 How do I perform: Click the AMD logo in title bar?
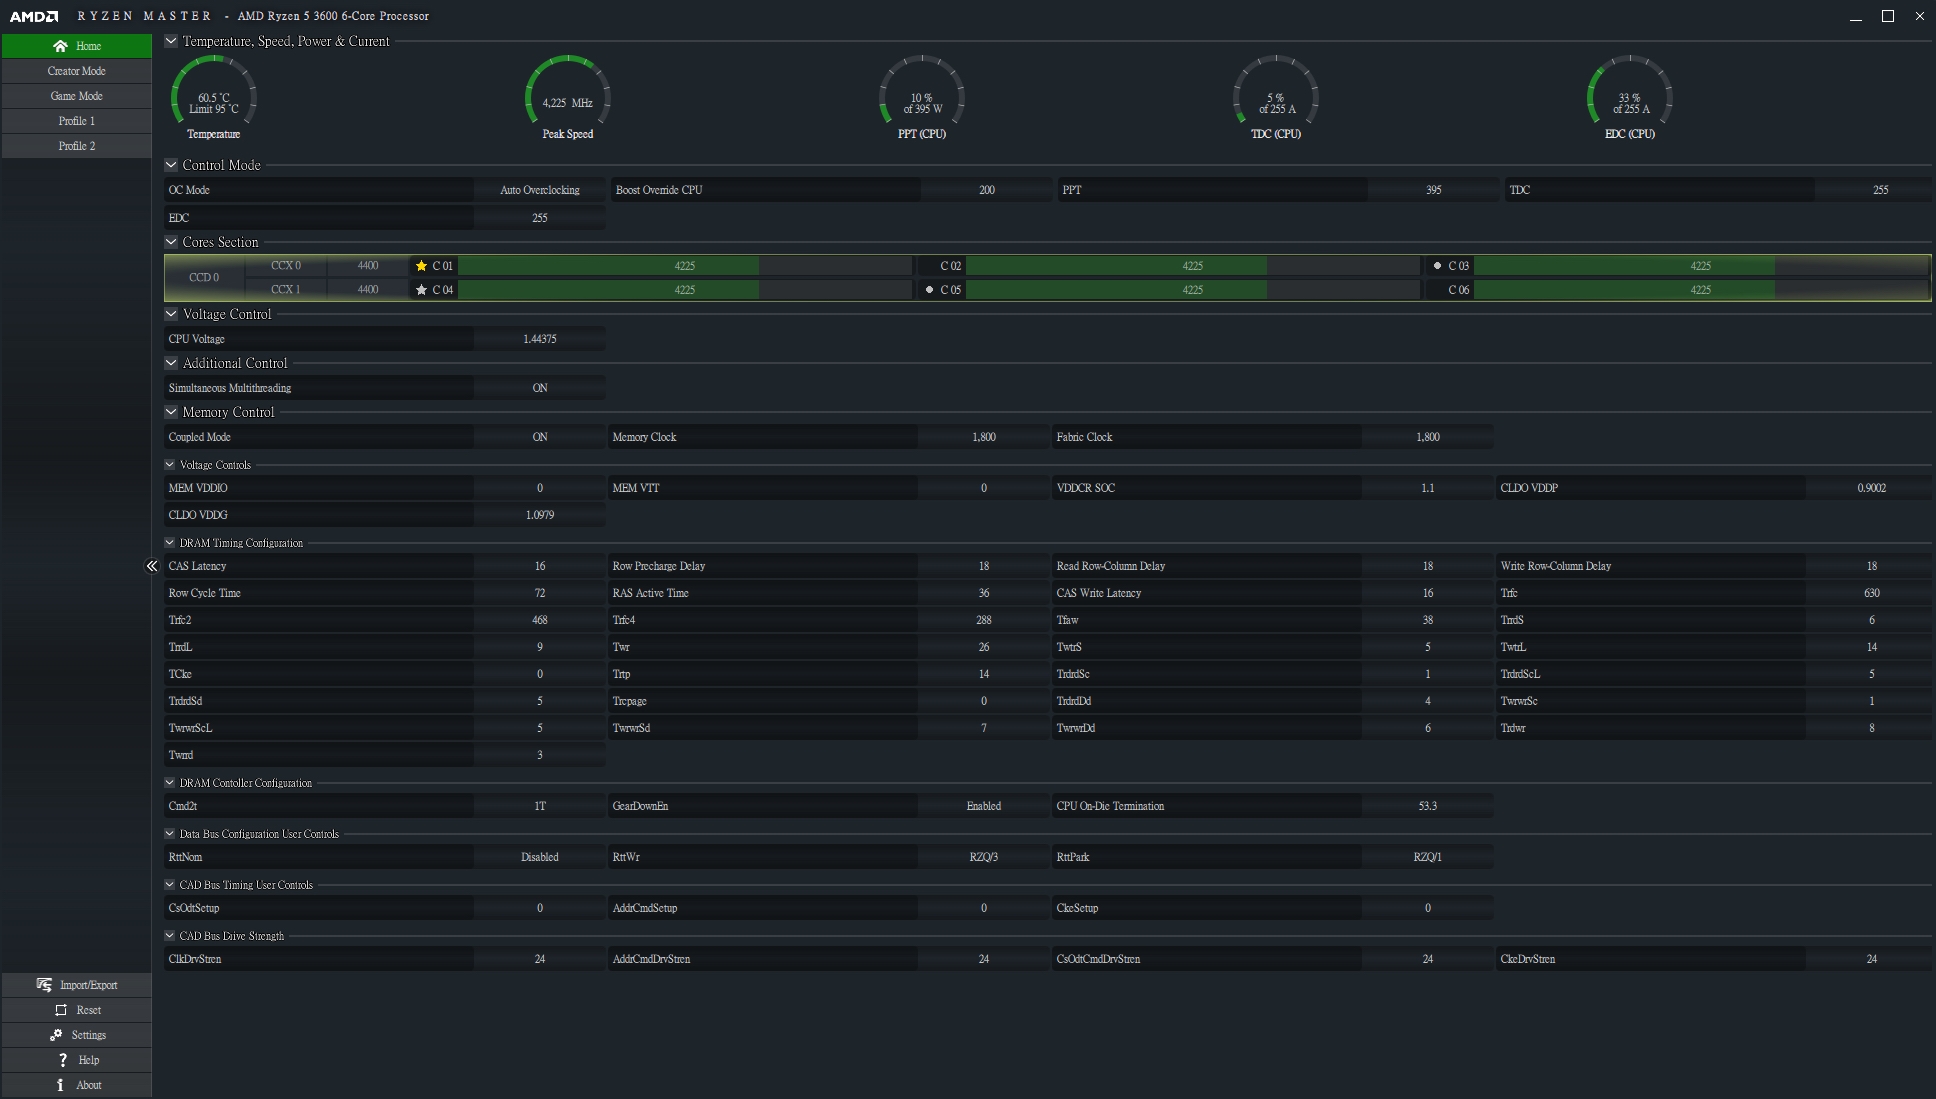coord(34,16)
